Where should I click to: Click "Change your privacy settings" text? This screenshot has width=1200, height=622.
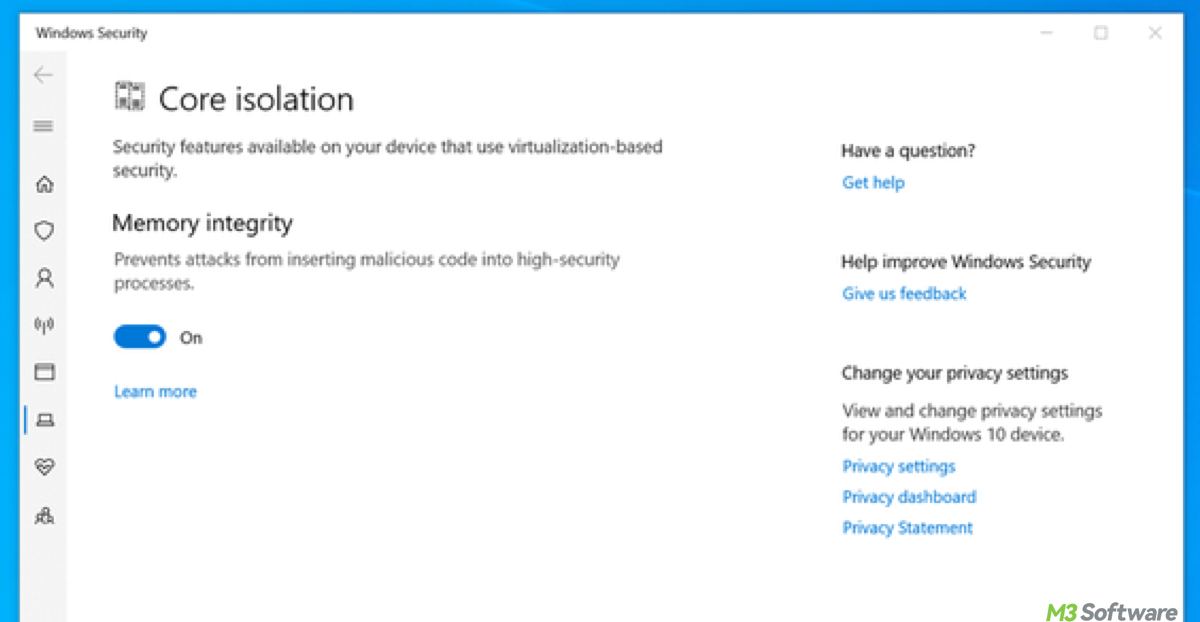coord(955,373)
